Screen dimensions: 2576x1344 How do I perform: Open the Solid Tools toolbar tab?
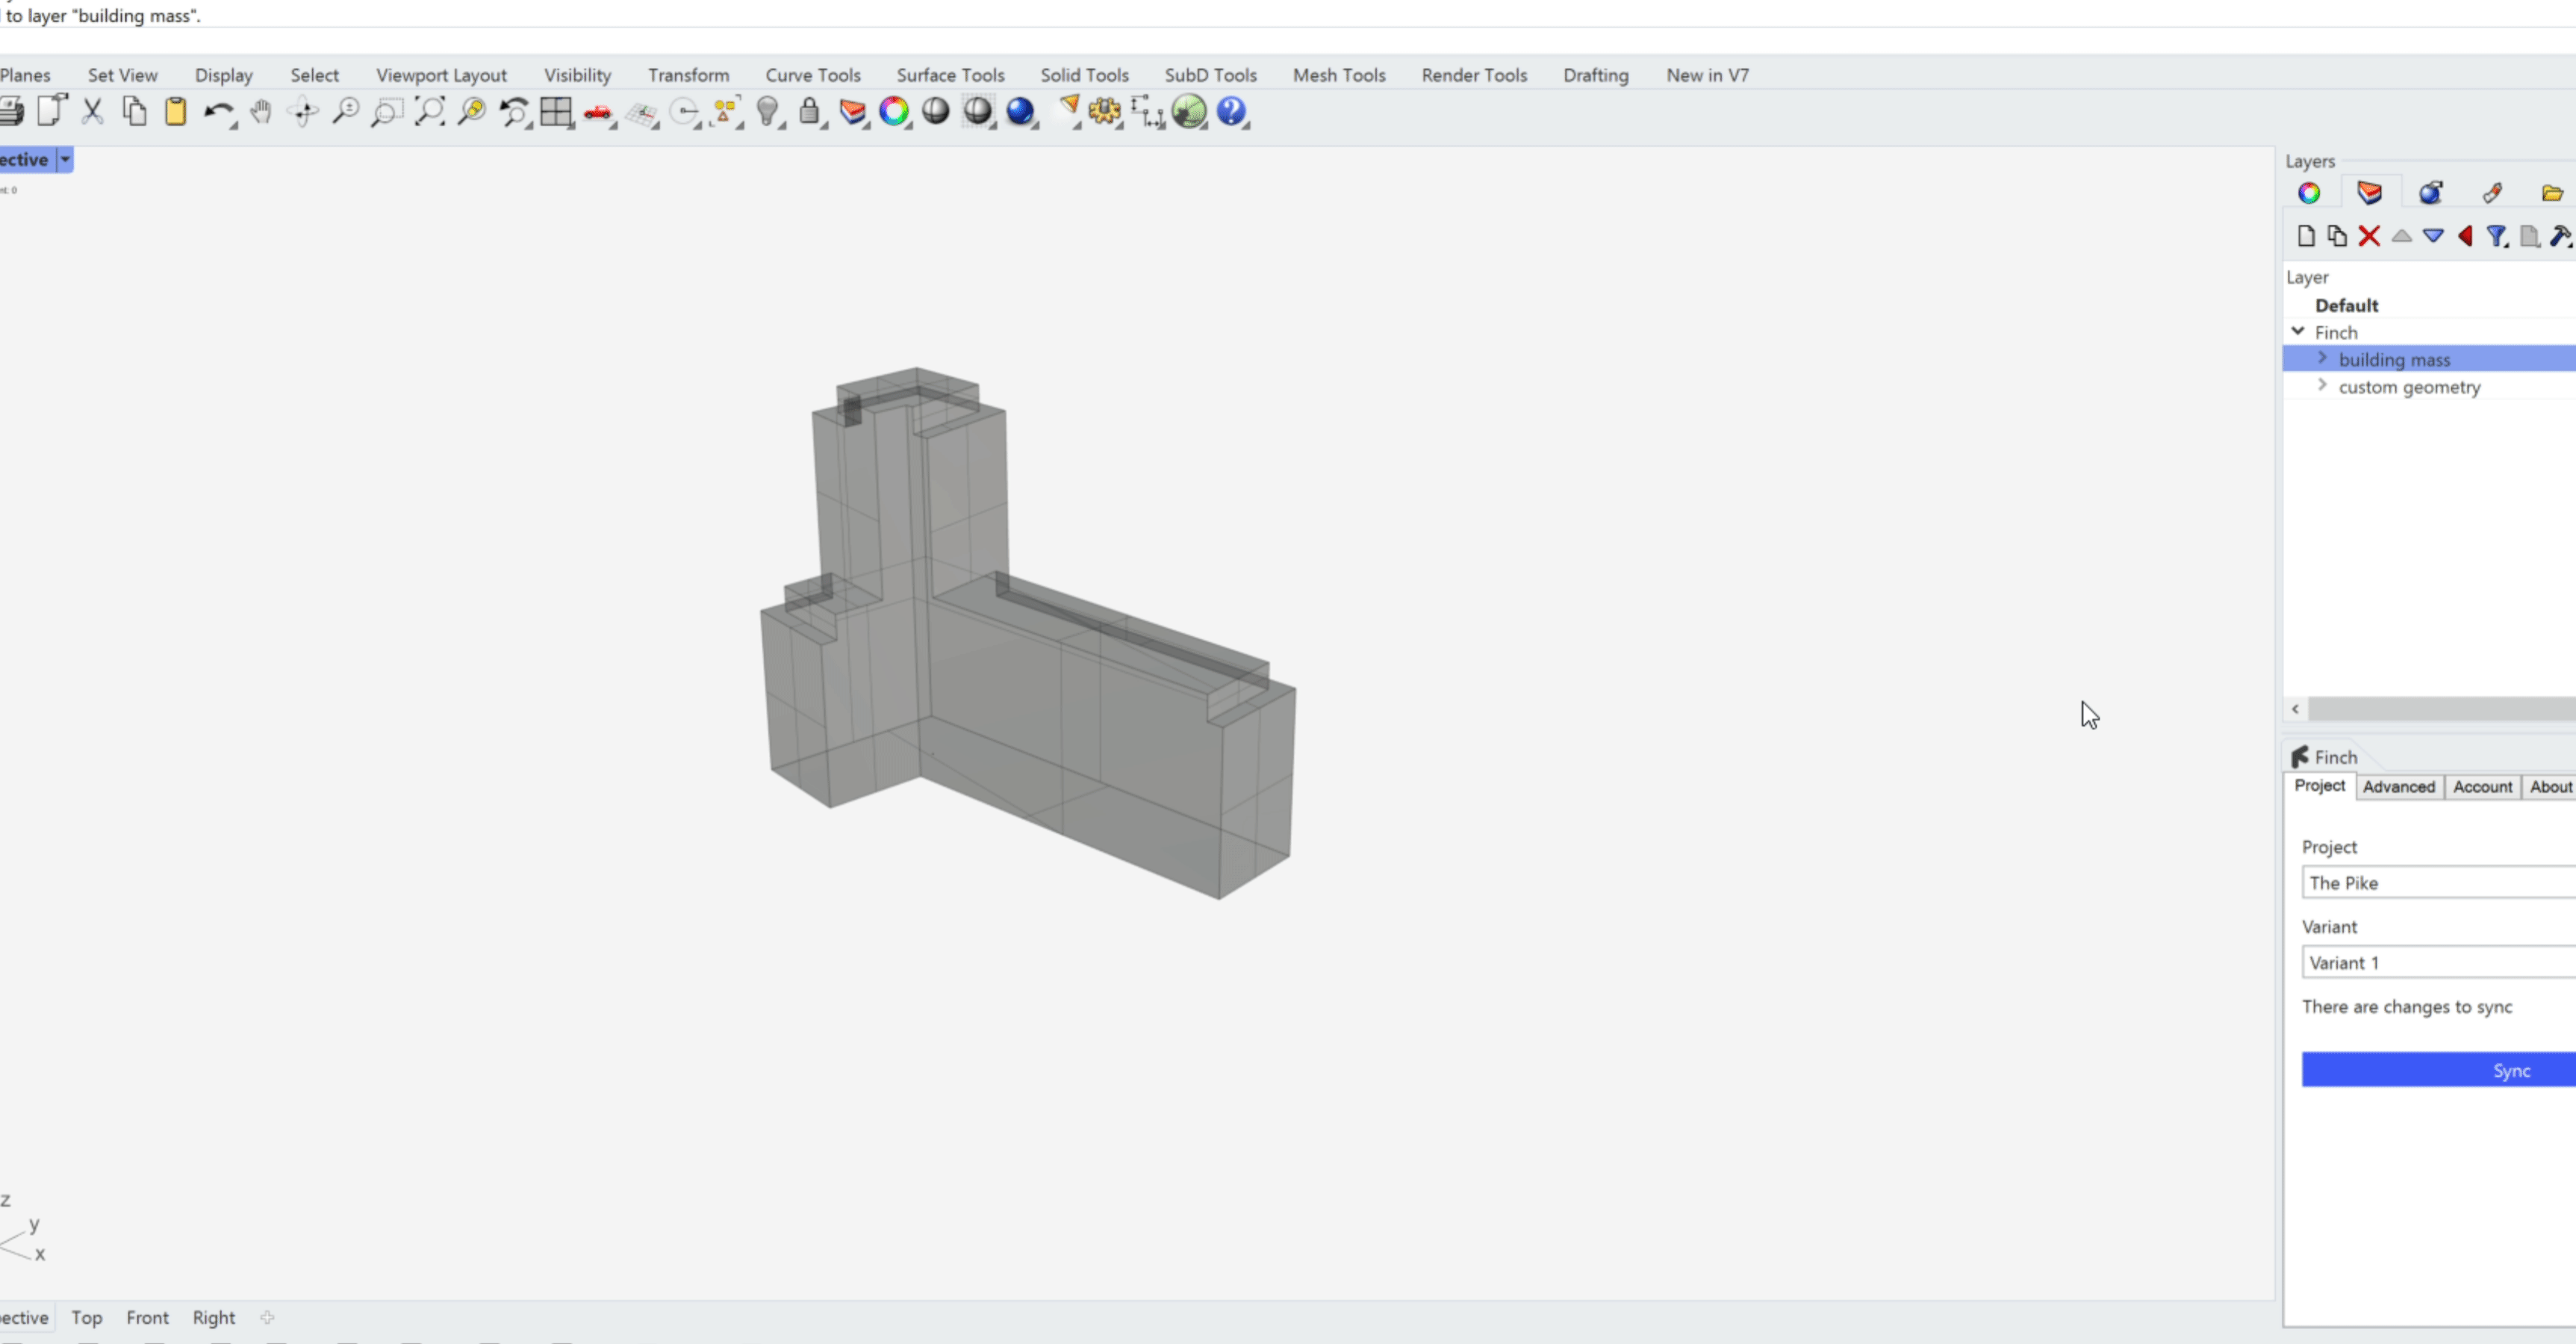tap(1084, 75)
